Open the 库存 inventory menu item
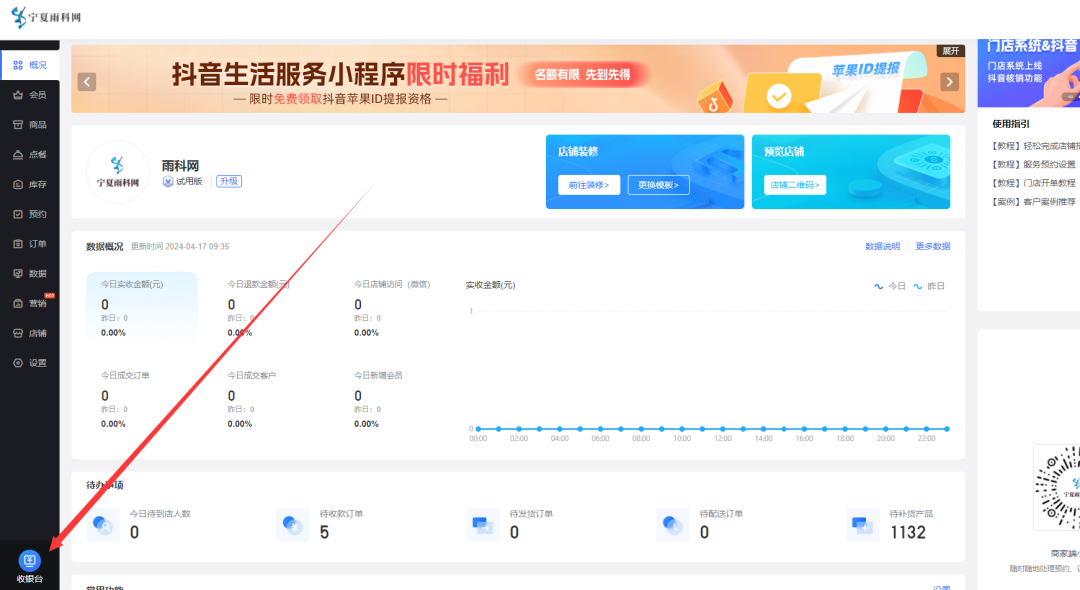Screen dimensions: 1080x590 pyautogui.click(x=30, y=185)
